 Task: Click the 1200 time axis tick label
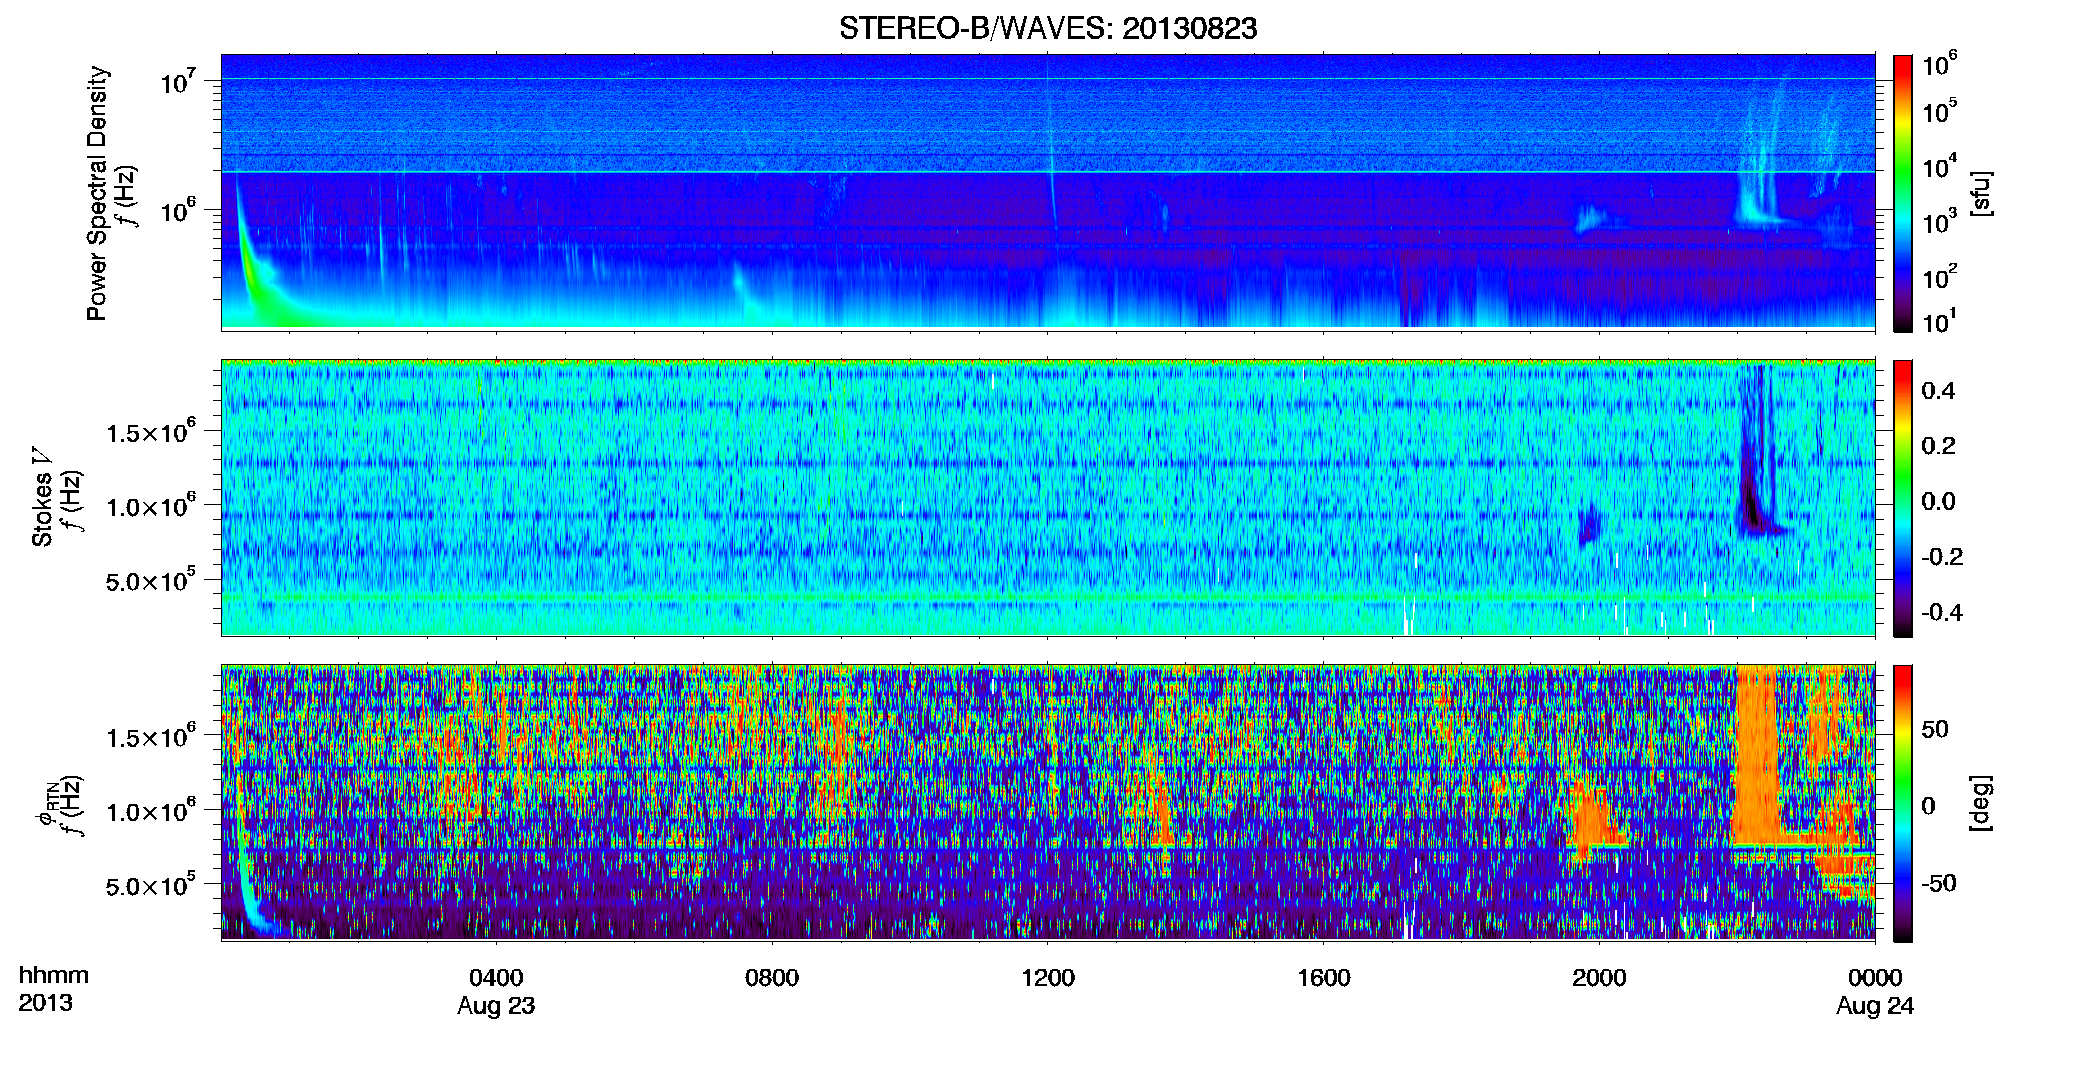click(1048, 977)
